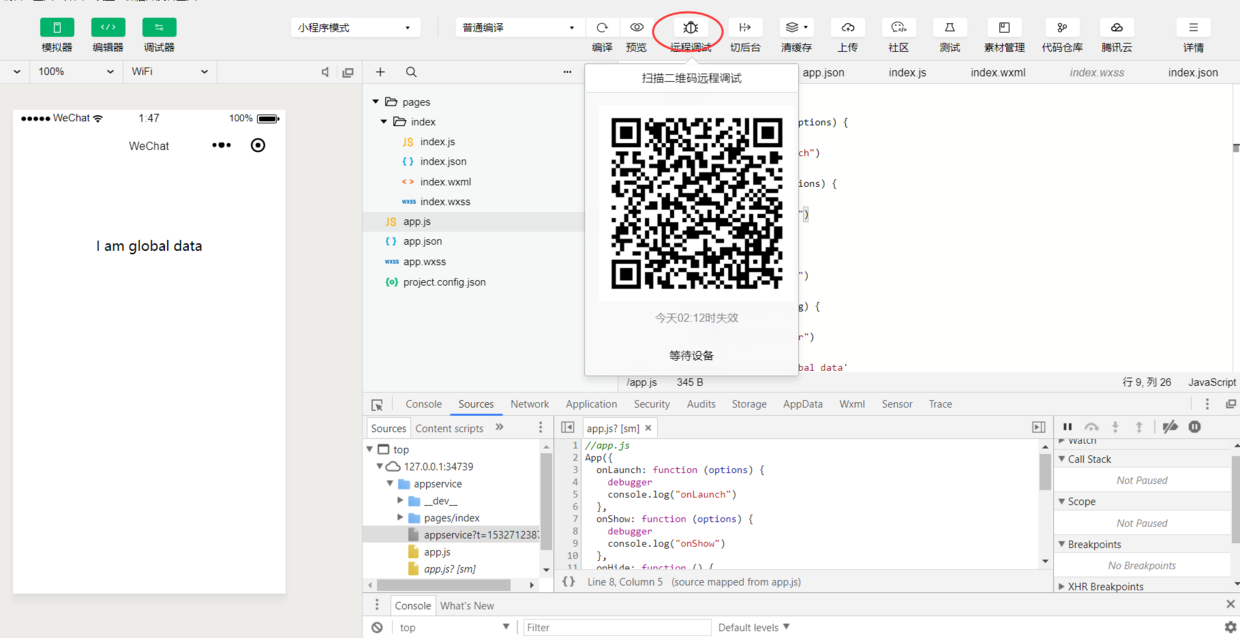This screenshot has width=1240, height=638.
Task: Open material management (素材管理)
Action: pos(1004,28)
